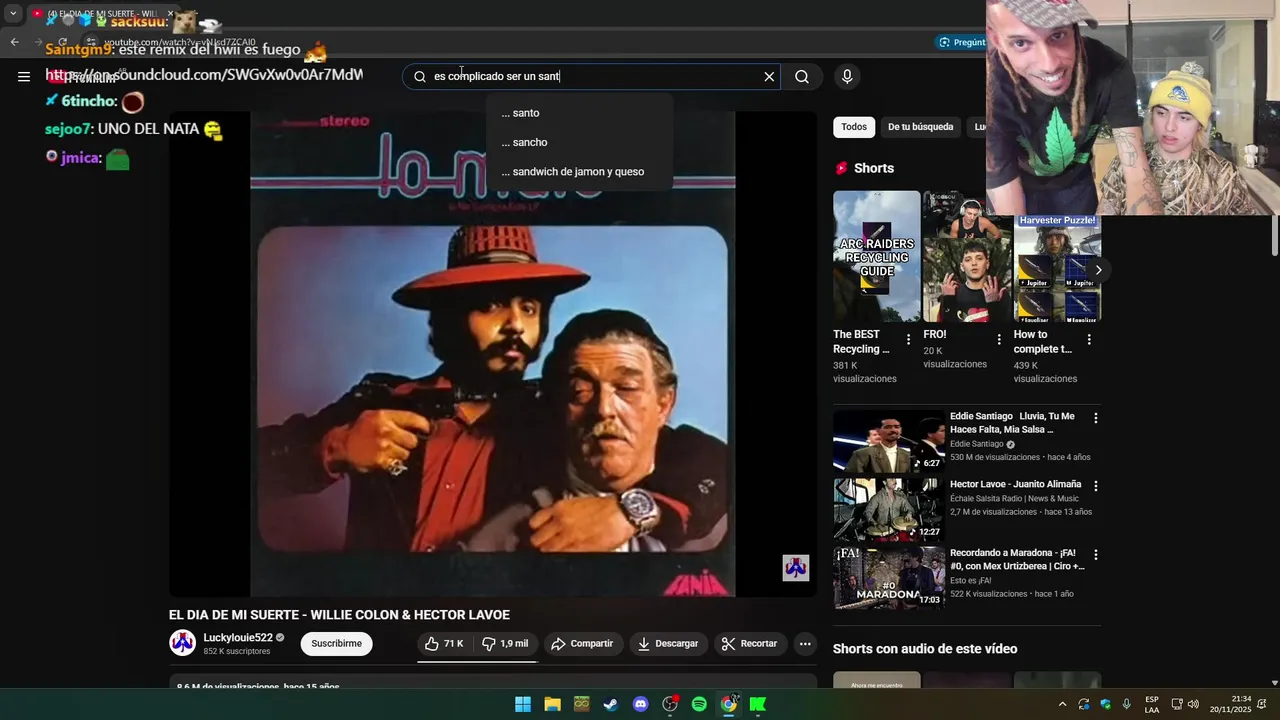1280x720 pixels.
Task: Select the "santo" search suggestion
Action: point(580,113)
